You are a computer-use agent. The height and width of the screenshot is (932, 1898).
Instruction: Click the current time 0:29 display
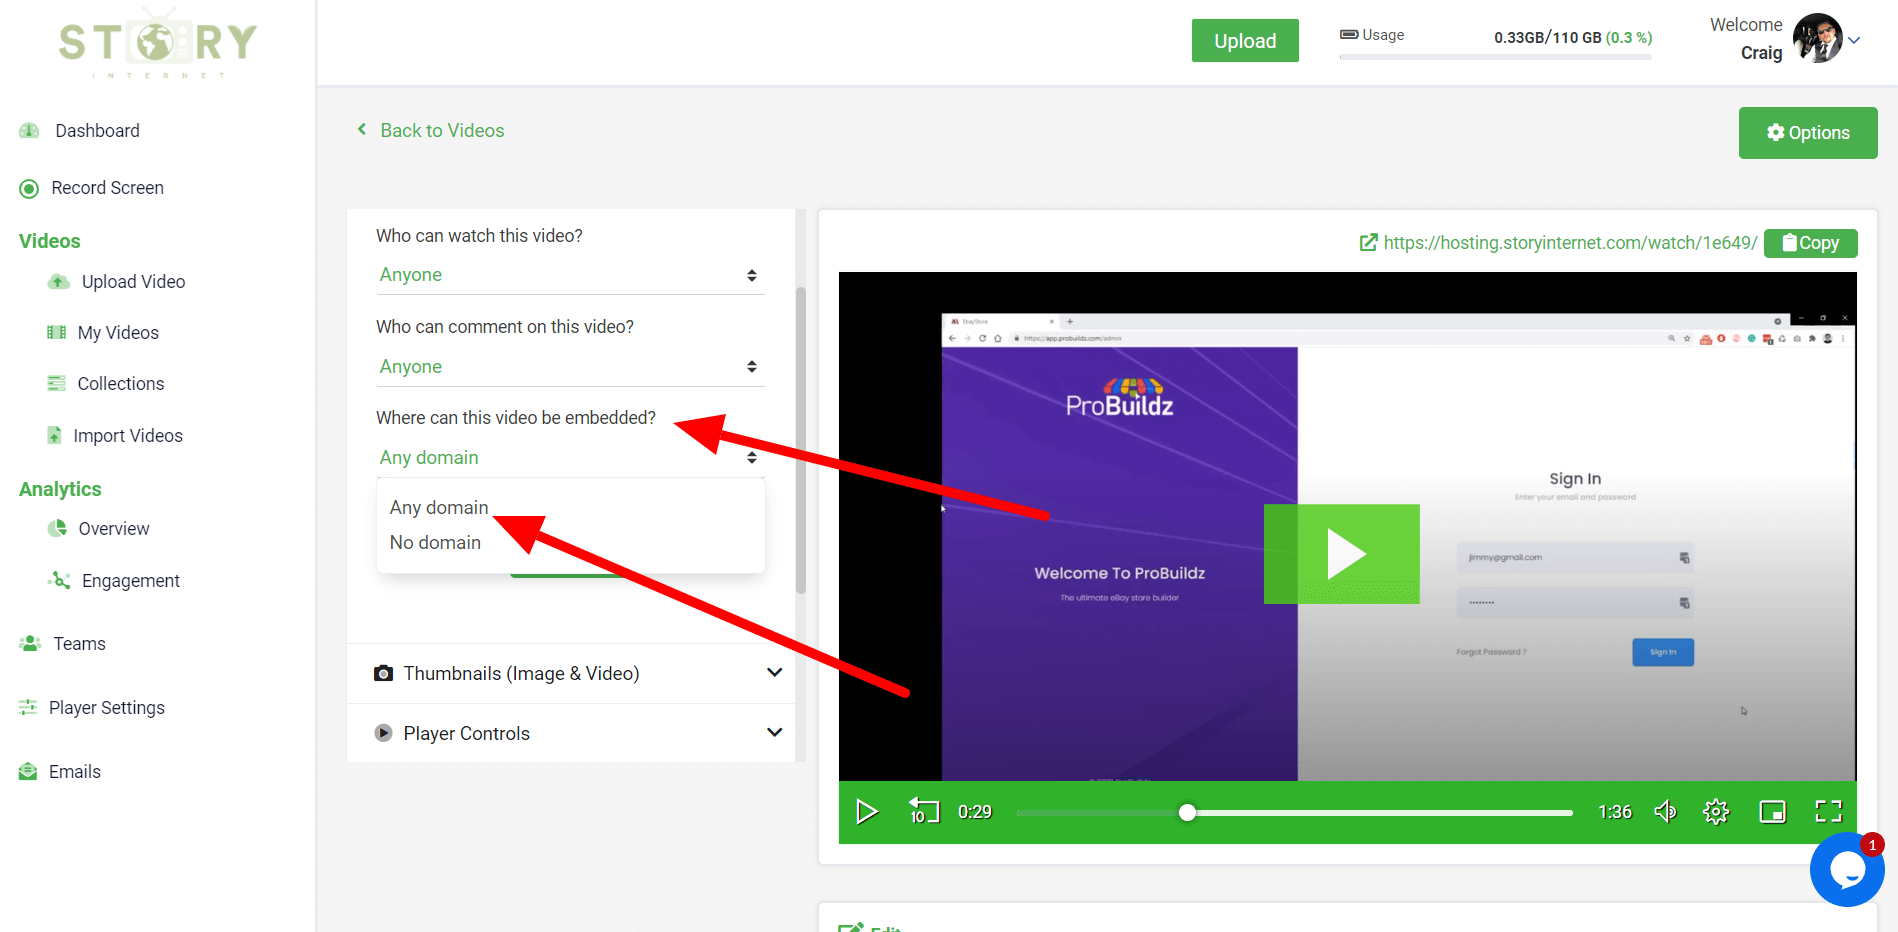click(975, 812)
